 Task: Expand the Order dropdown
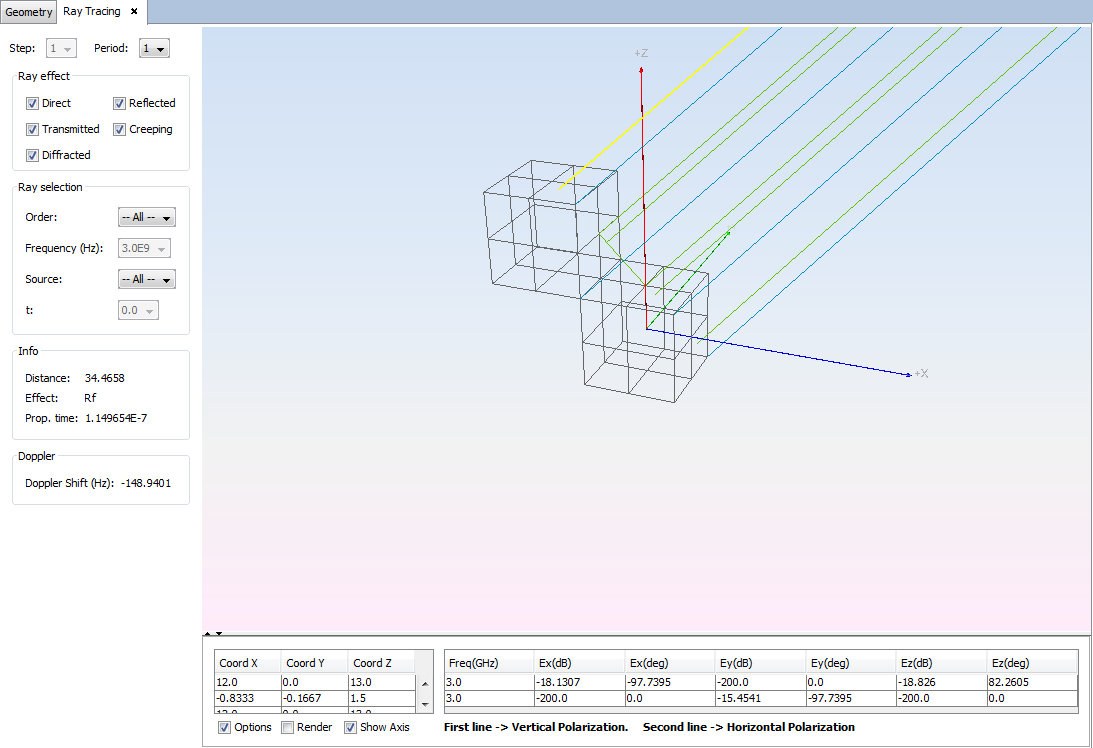pyautogui.click(x=147, y=217)
